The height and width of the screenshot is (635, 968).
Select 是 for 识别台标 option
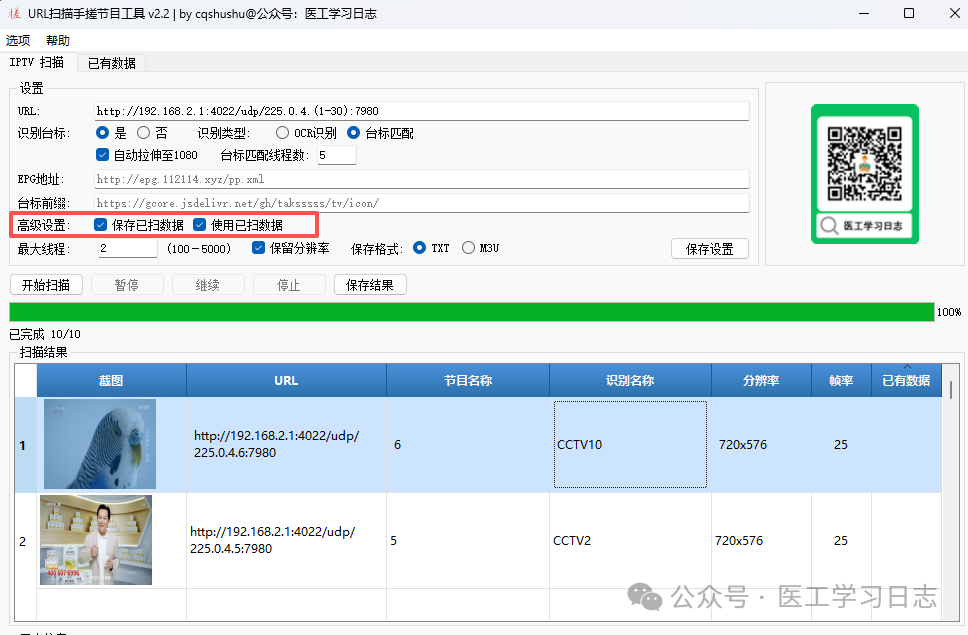(x=103, y=133)
